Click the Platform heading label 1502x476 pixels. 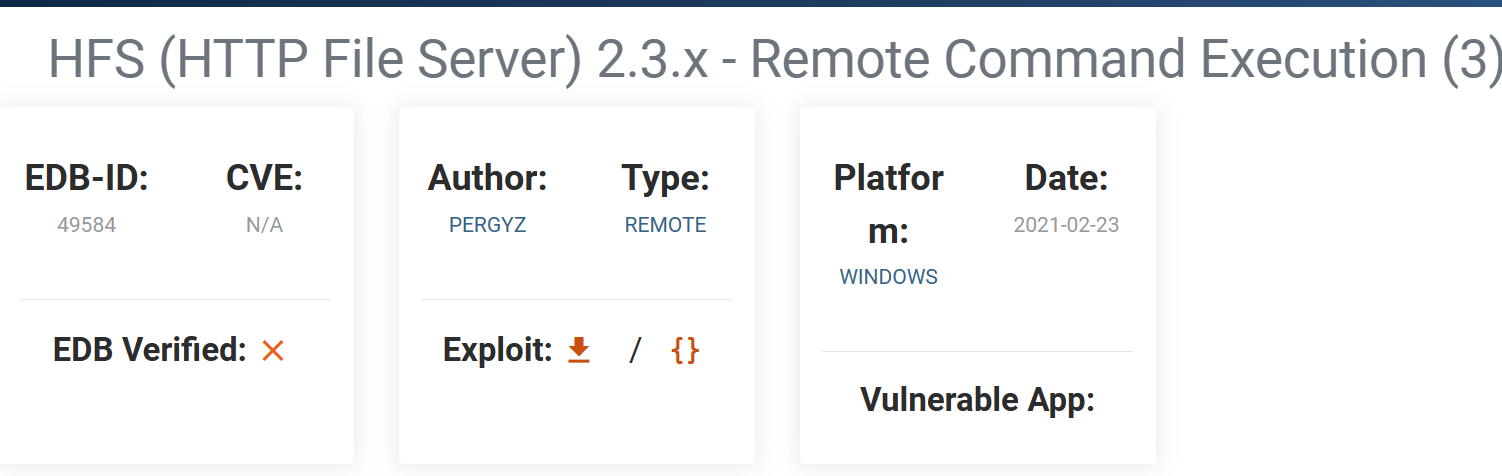(889, 204)
